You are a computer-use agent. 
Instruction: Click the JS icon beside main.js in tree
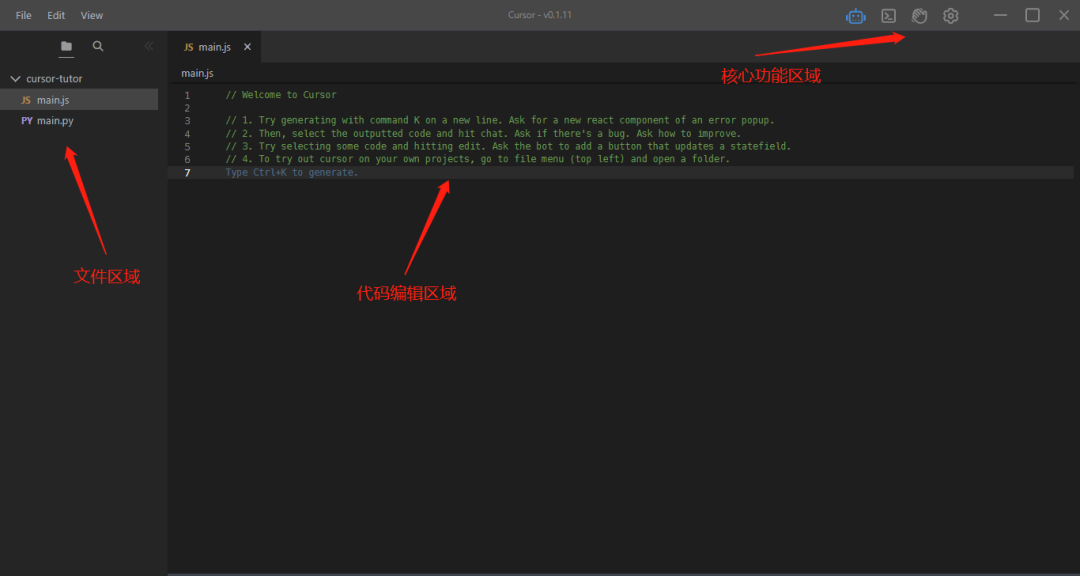click(26, 100)
